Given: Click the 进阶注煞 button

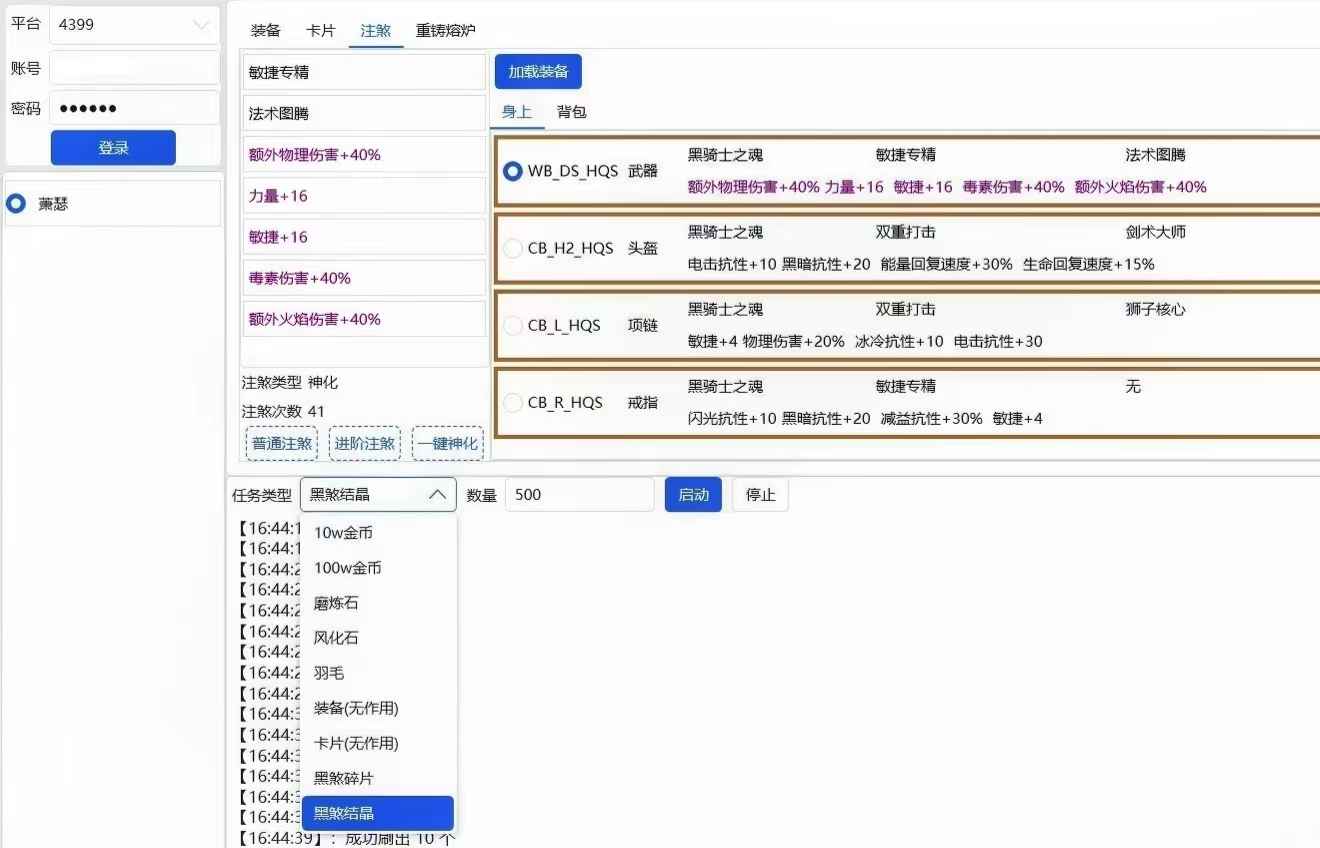Looking at the screenshot, I should [364, 443].
